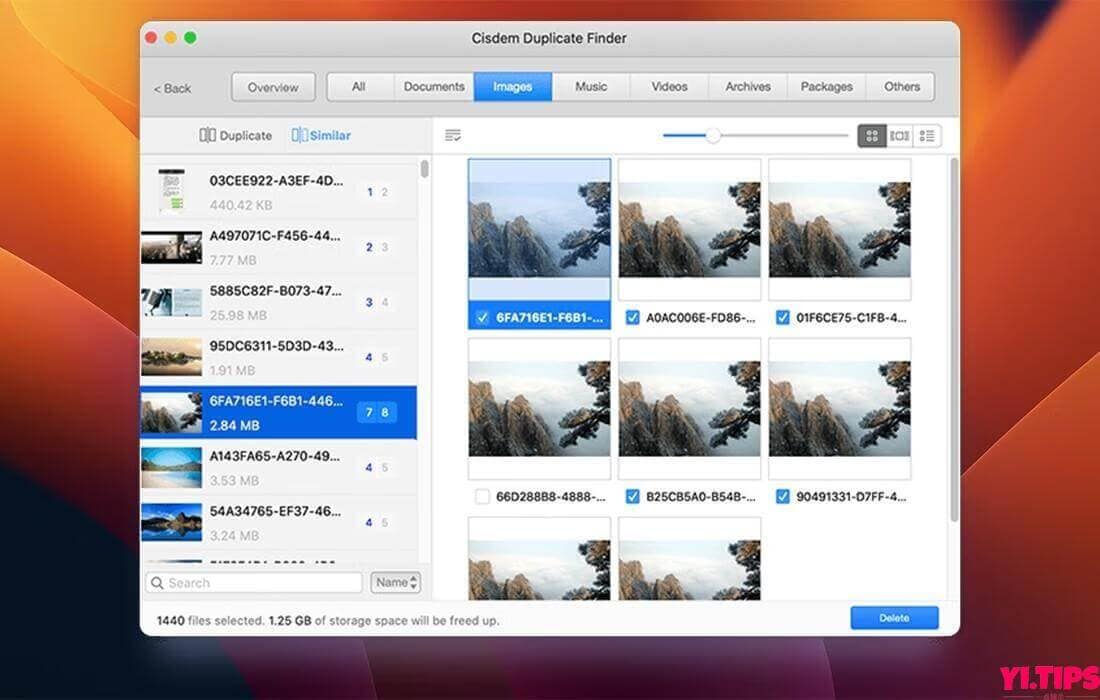1100x700 pixels.
Task: Click the Back button
Action: click(171, 88)
